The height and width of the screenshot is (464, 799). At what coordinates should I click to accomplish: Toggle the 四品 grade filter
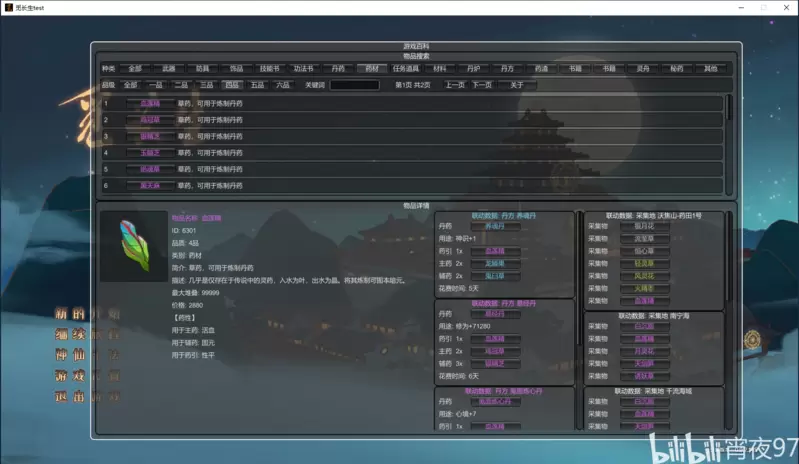click(x=232, y=85)
